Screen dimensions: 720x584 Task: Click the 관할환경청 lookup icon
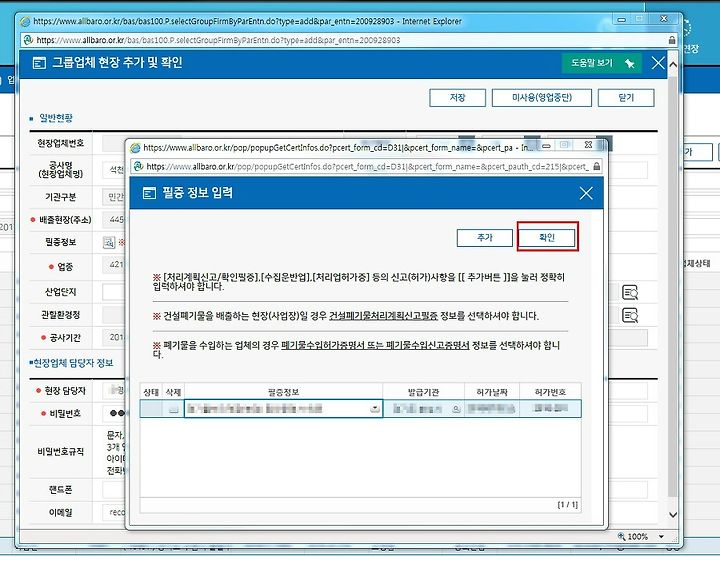pyautogui.click(x=630, y=315)
